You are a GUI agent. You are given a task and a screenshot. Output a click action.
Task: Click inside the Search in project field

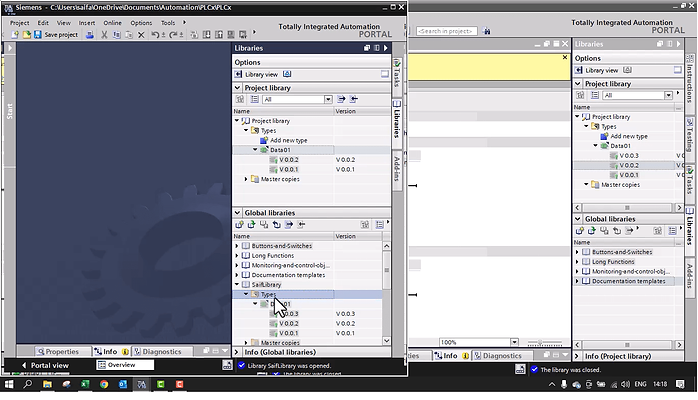coord(446,31)
